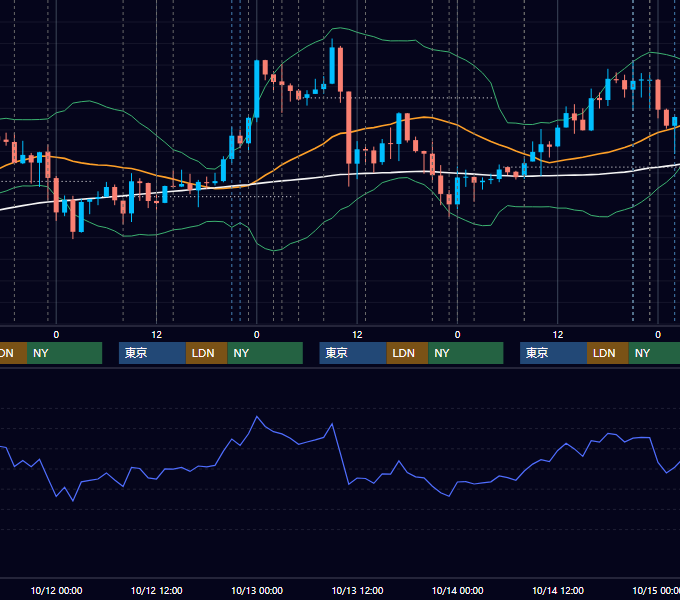Click the 10/13 00:00 date label
The width and height of the screenshot is (680, 600).
(x=257, y=590)
